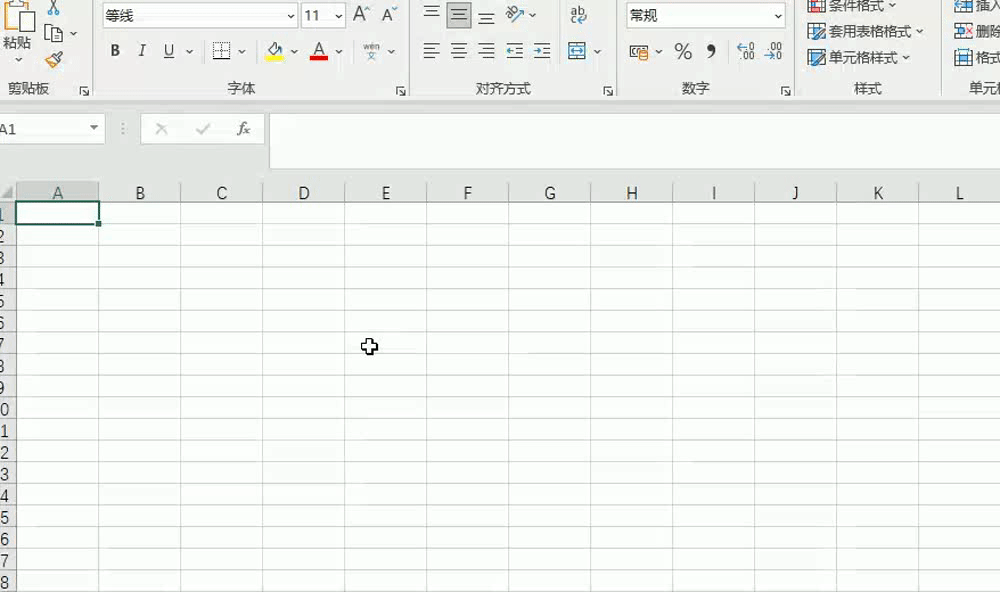Open number format box showing 常规

click(x=706, y=15)
